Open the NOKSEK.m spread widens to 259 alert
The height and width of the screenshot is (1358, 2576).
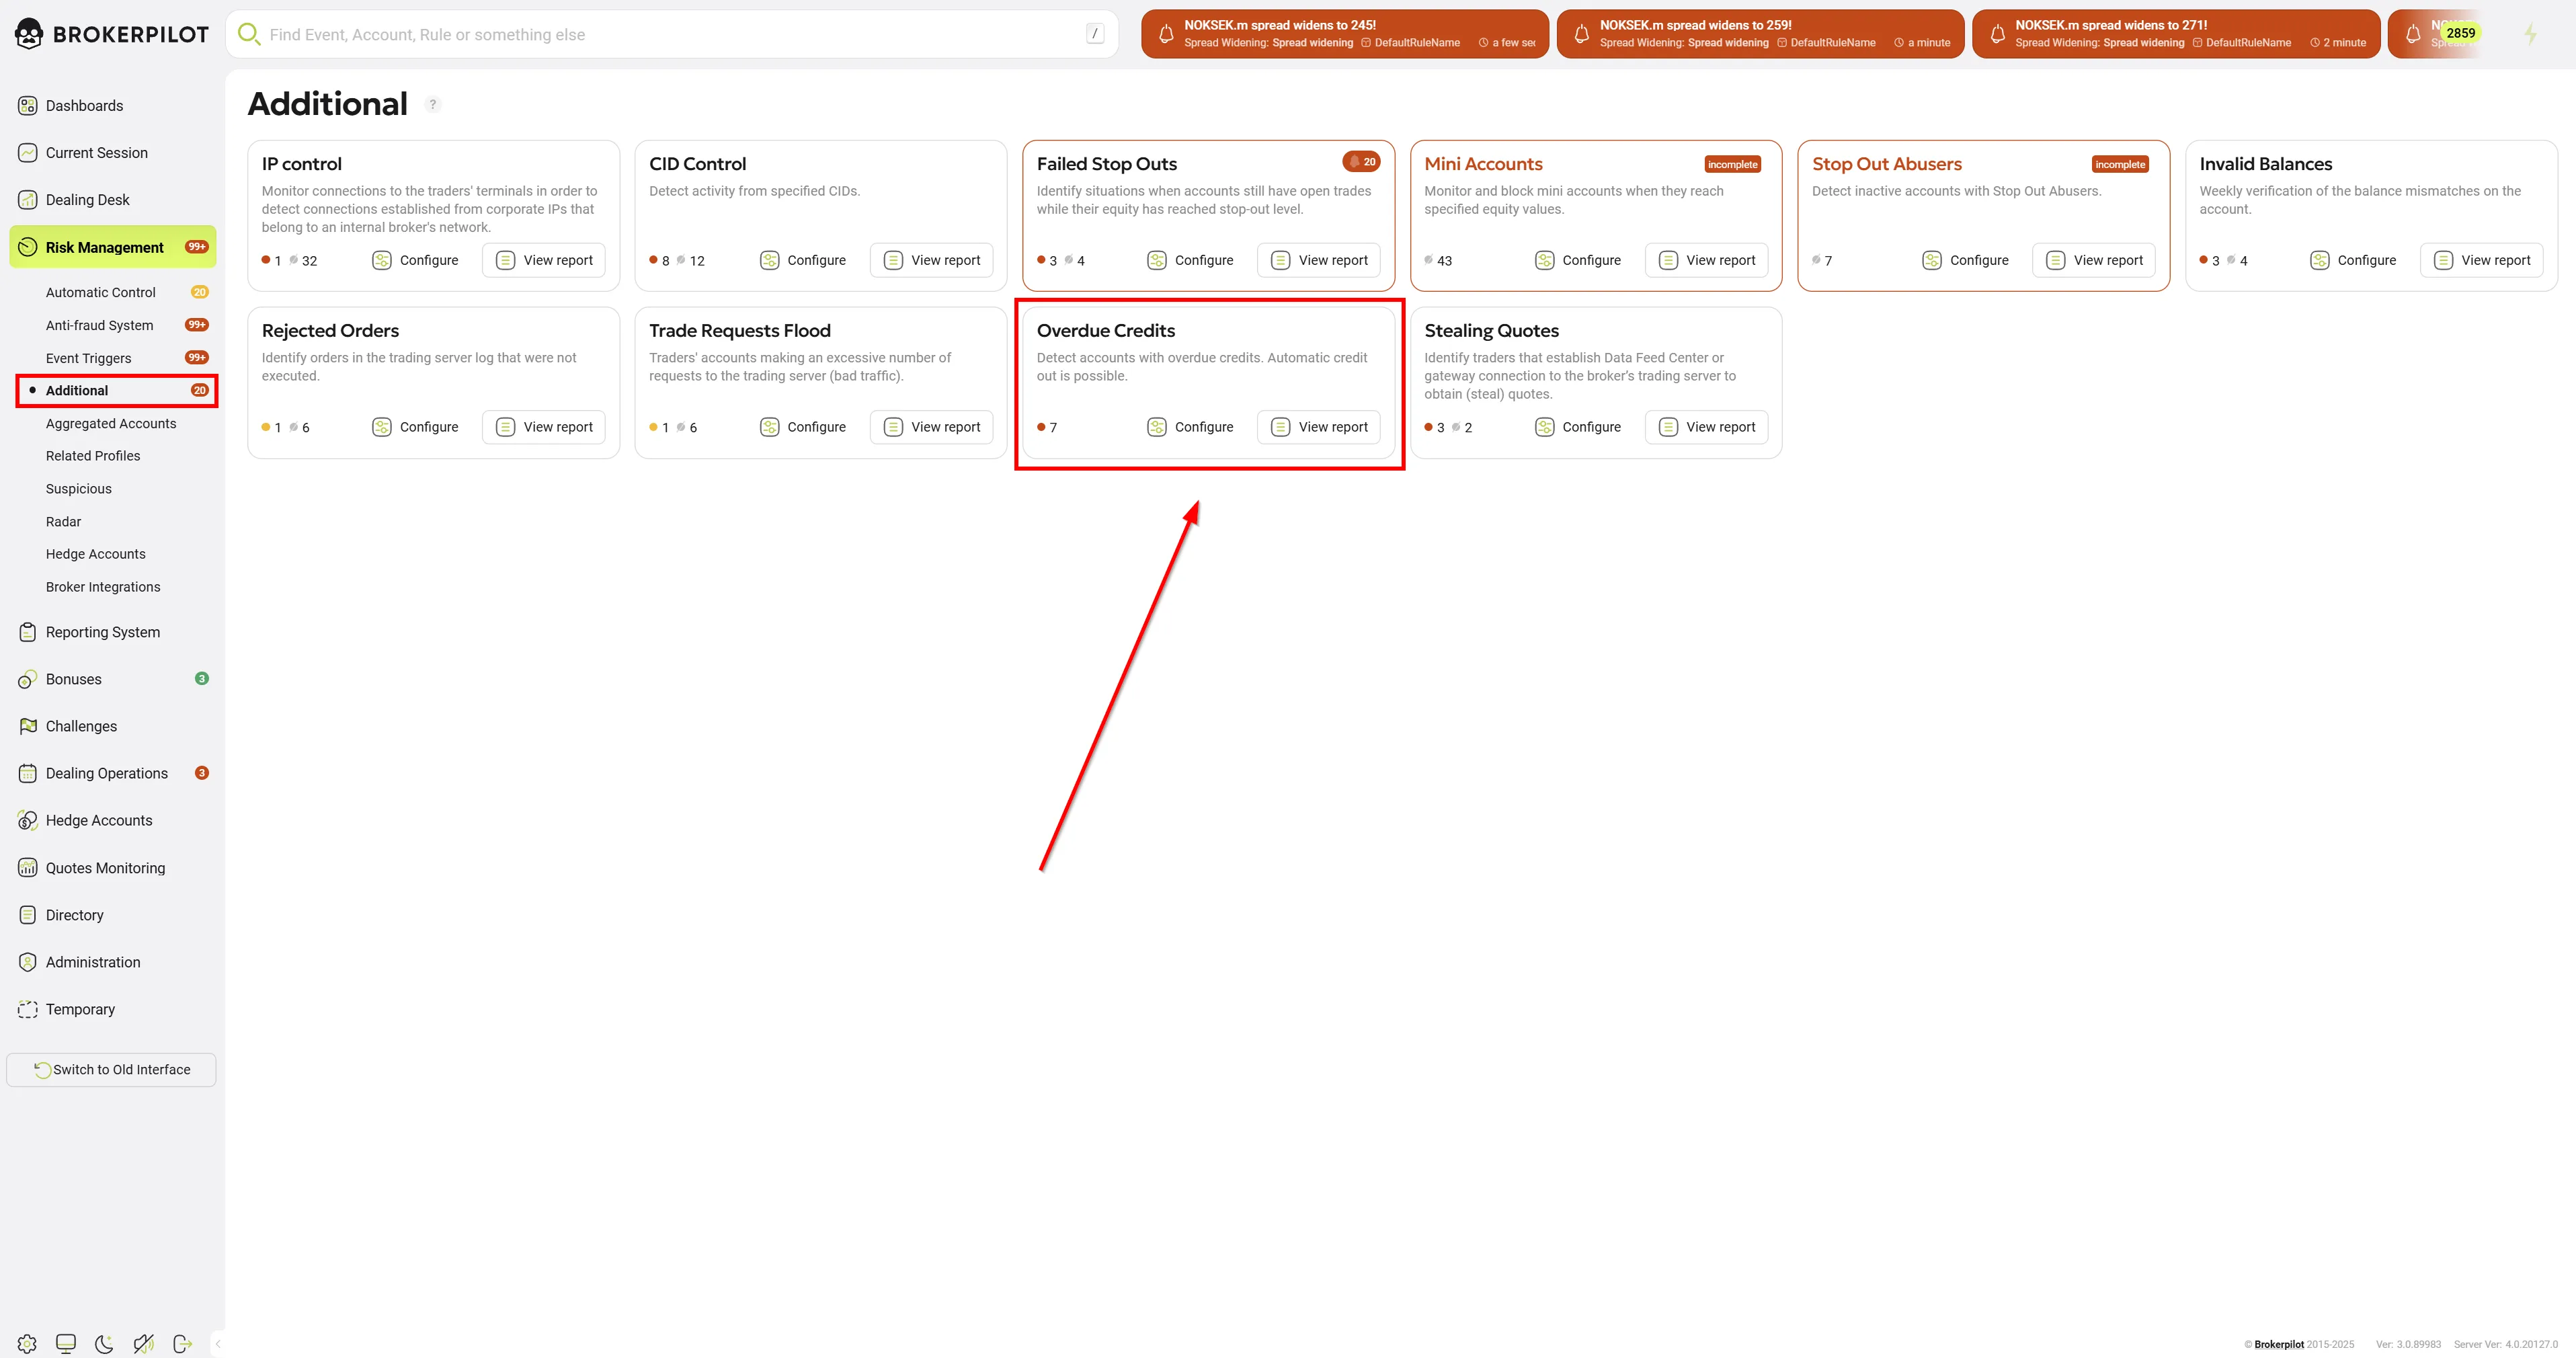point(1760,34)
